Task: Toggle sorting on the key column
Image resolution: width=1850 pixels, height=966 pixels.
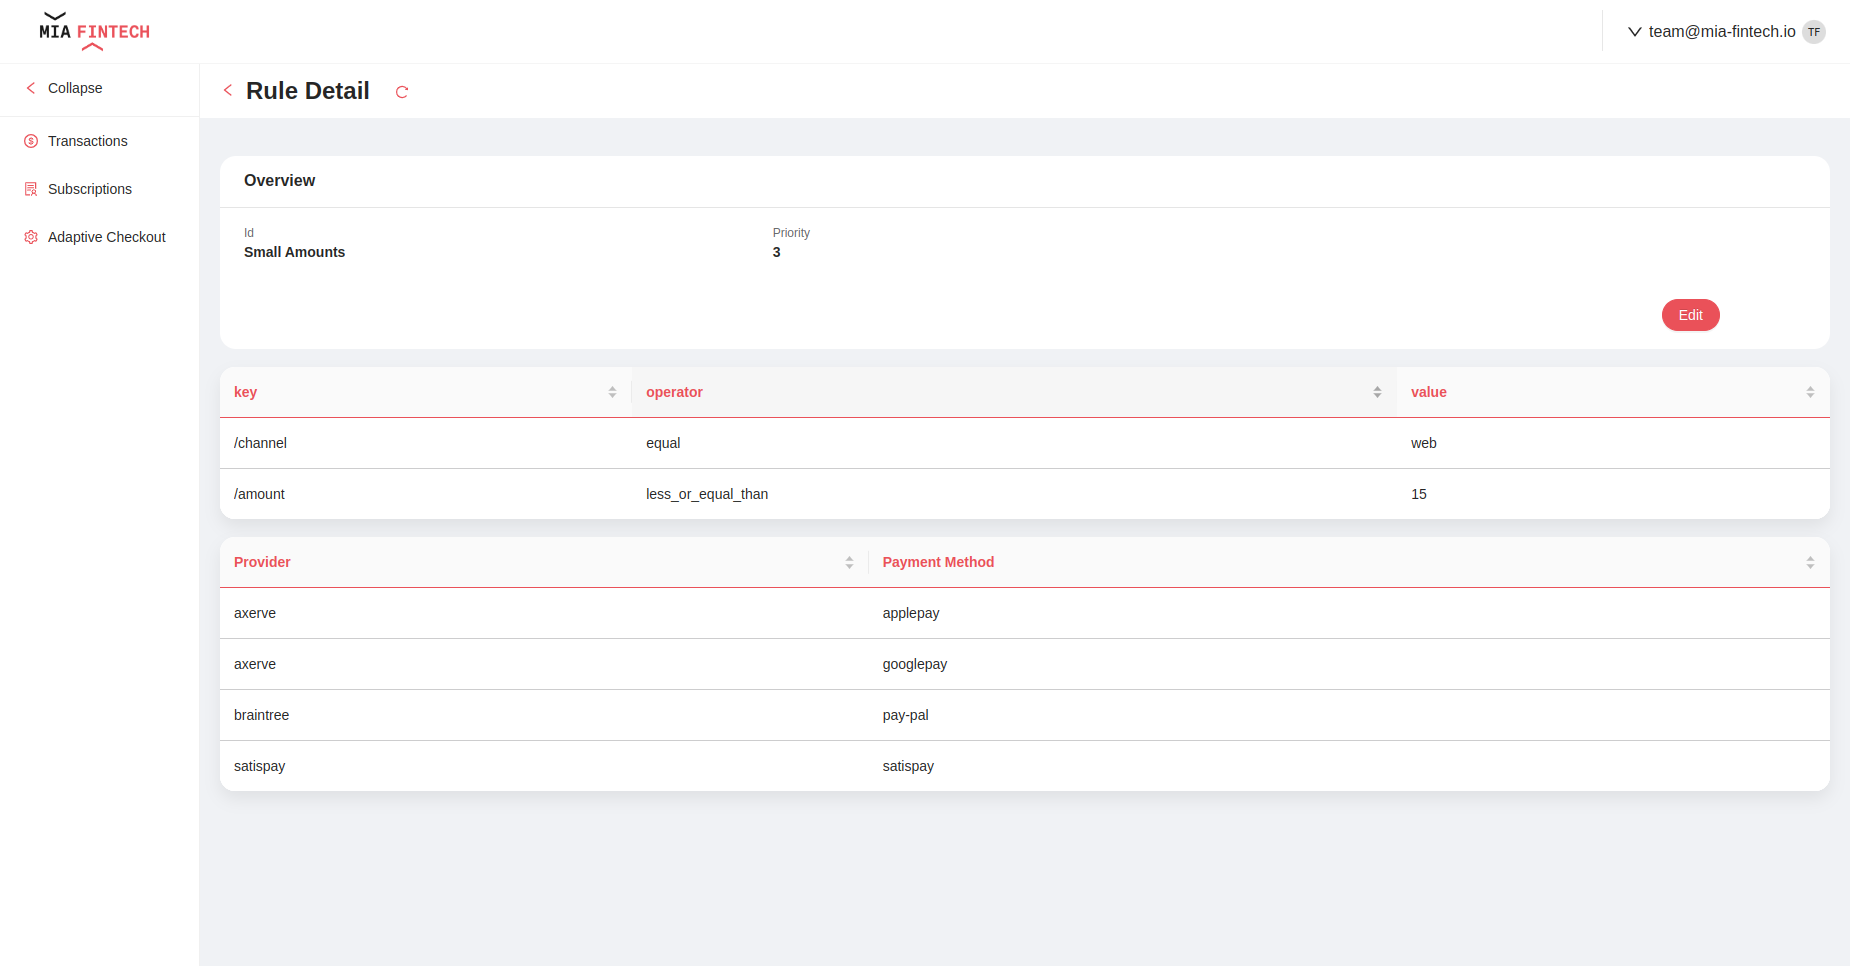Action: coord(612,391)
